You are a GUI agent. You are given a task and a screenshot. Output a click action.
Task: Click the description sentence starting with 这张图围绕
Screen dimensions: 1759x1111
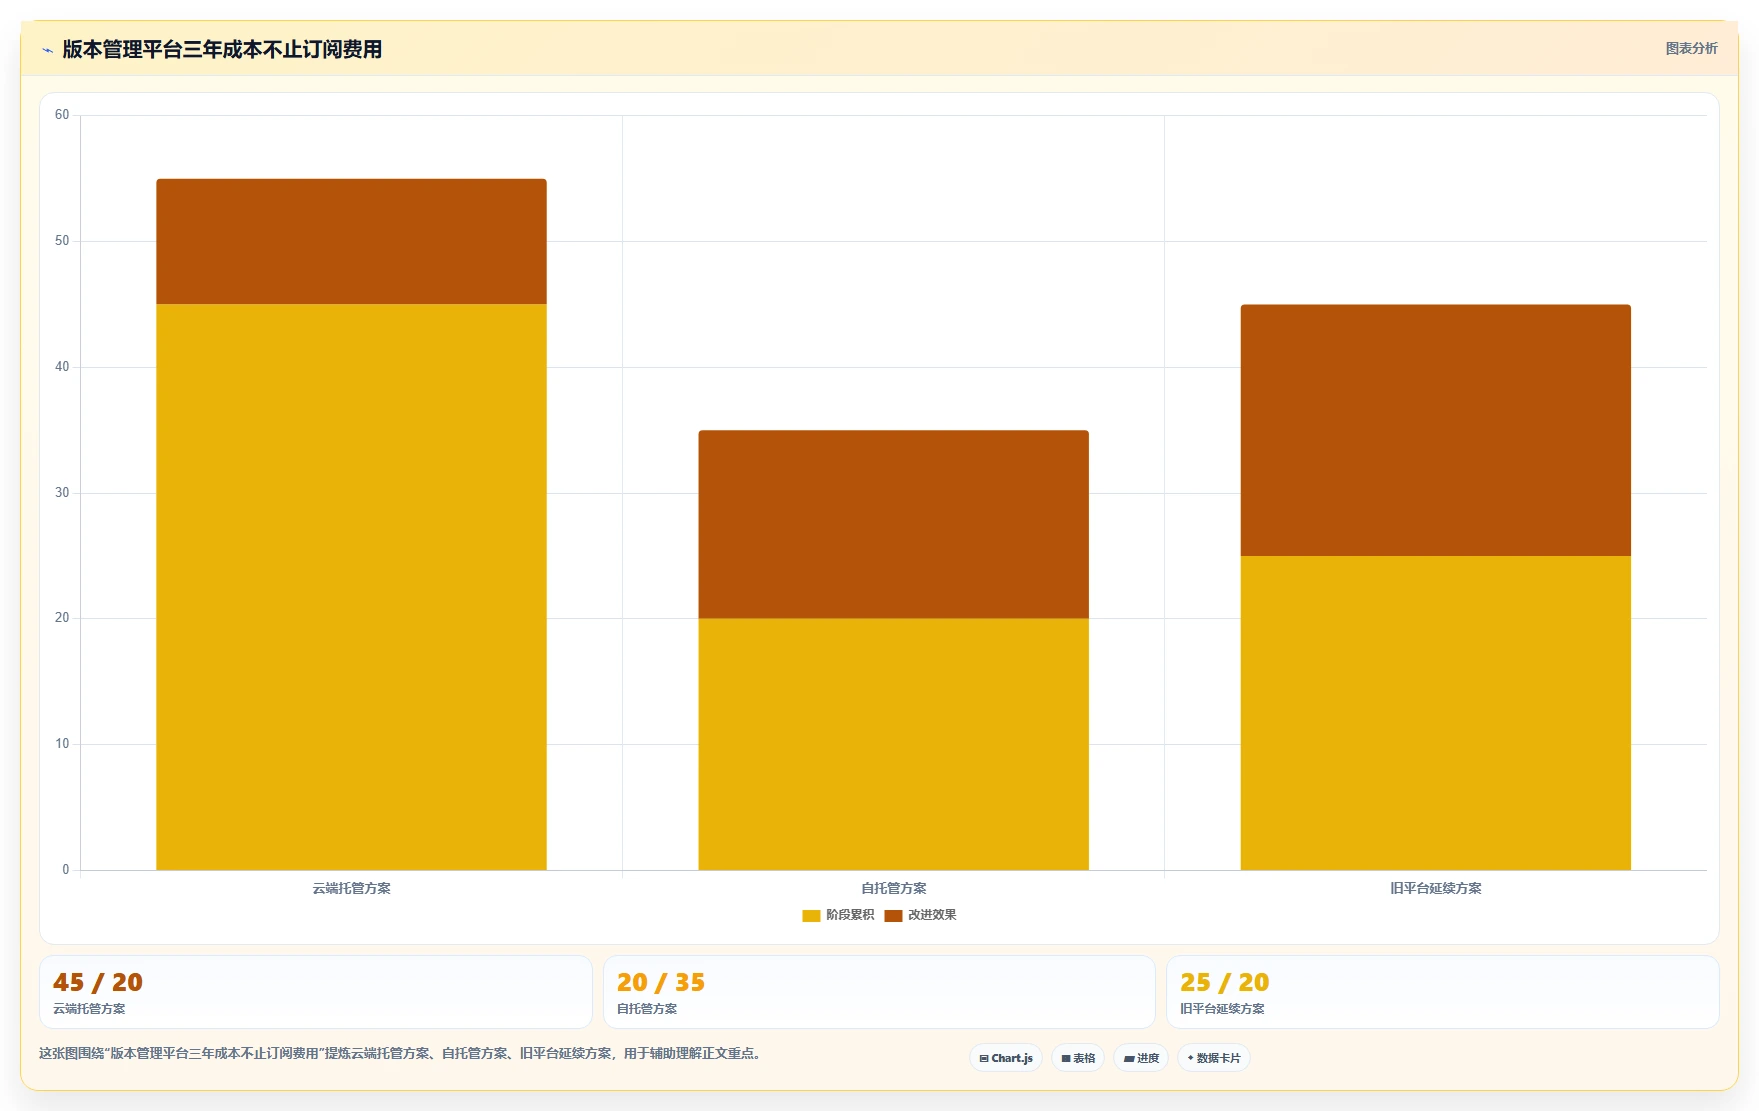click(402, 1053)
